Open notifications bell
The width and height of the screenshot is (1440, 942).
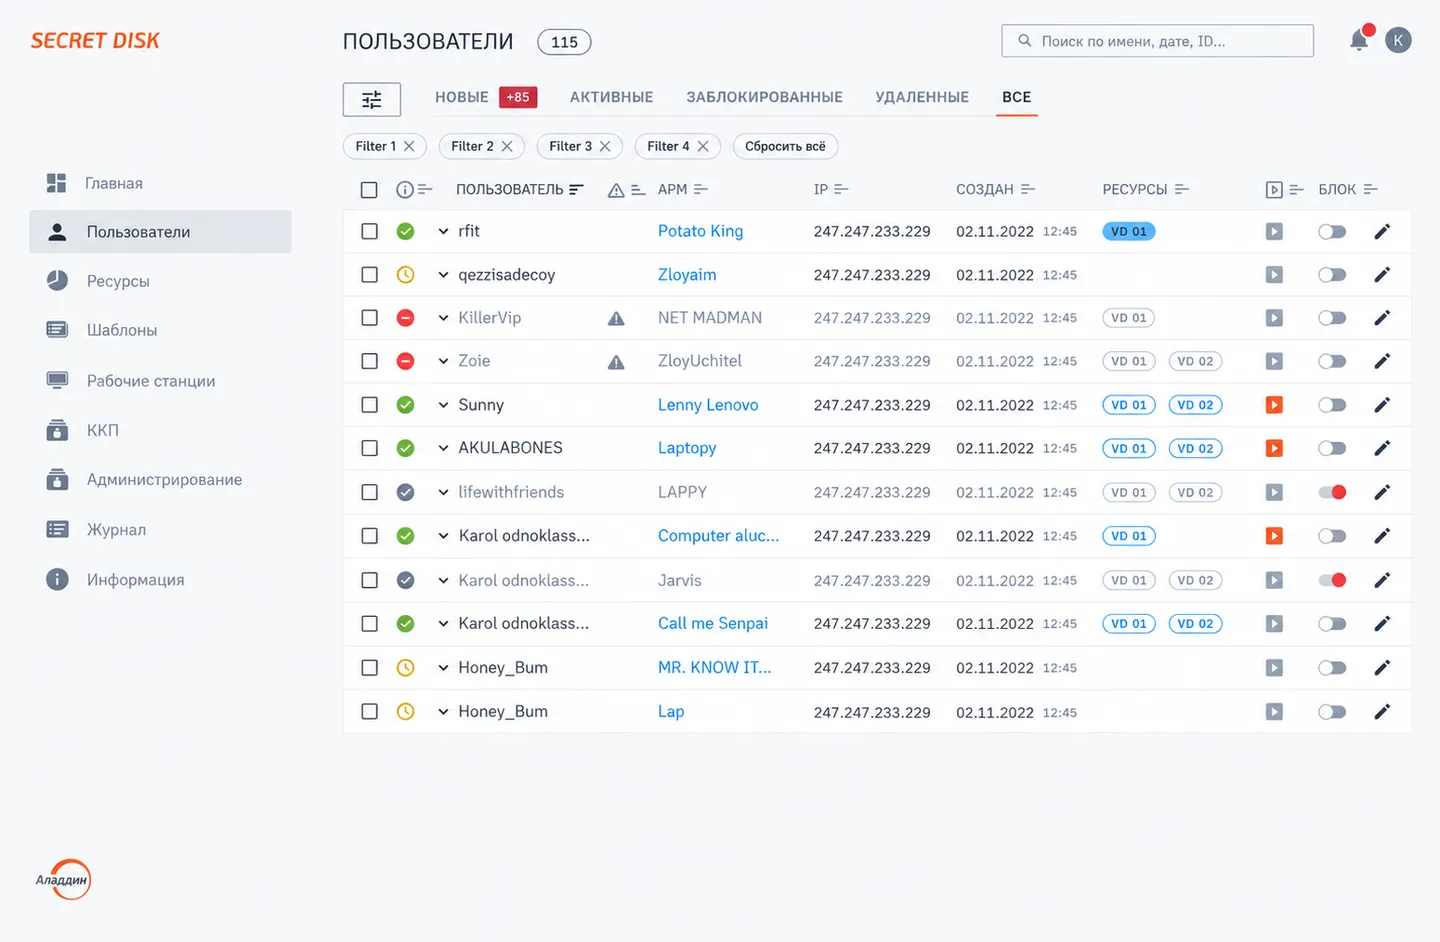[1360, 39]
